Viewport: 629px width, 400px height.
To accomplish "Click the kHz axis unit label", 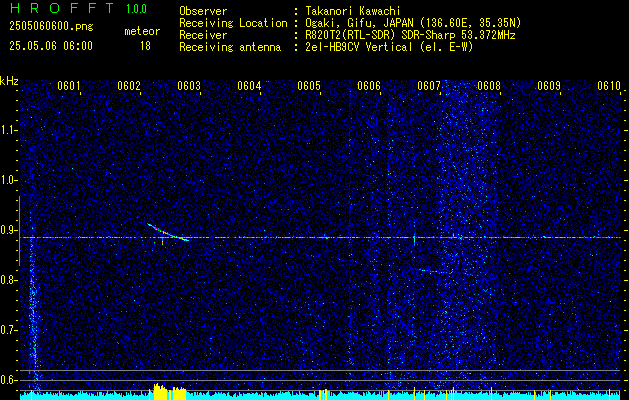I will (9, 81).
